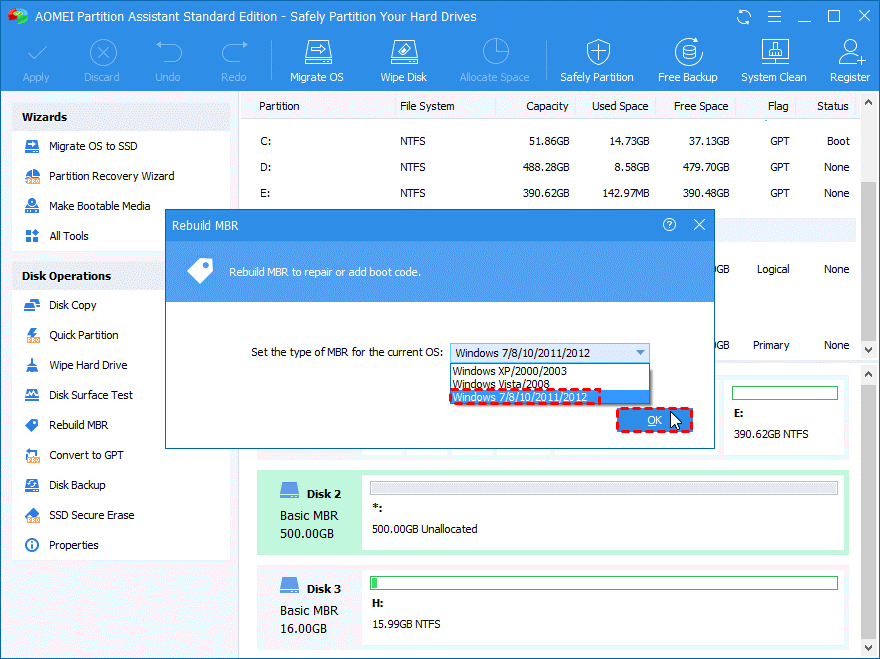Image resolution: width=880 pixels, height=659 pixels.
Task: Select Disk 3 H: partition bar
Action: pos(604,583)
